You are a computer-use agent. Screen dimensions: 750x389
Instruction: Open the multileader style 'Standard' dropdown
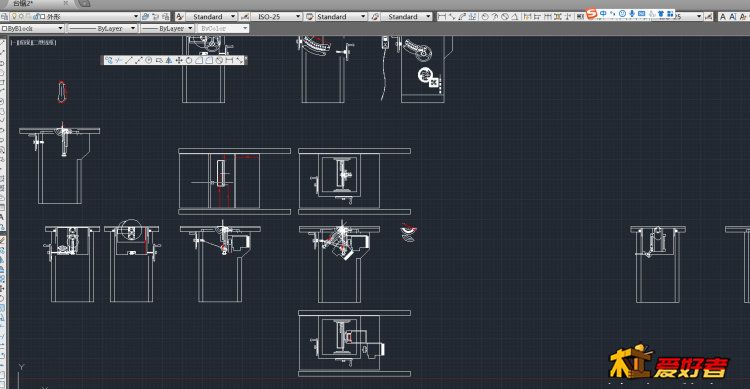pyautogui.click(x=428, y=17)
